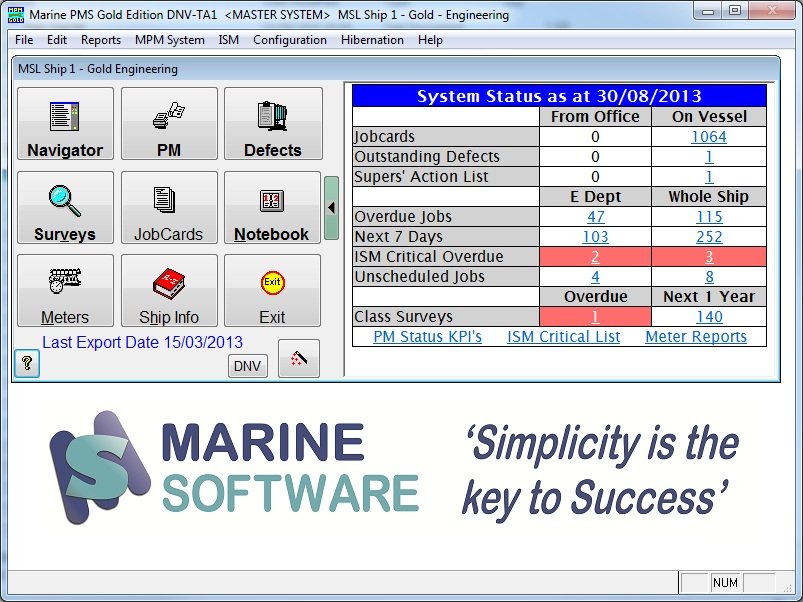Click the yellow Exit button
This screenshot has height=602, width=803.
272,291
